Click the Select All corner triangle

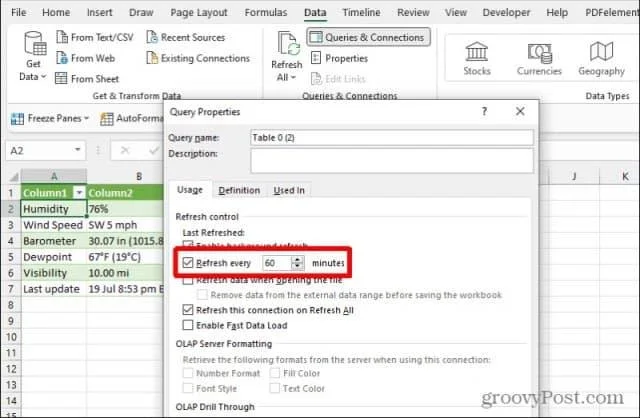point(13,177)
